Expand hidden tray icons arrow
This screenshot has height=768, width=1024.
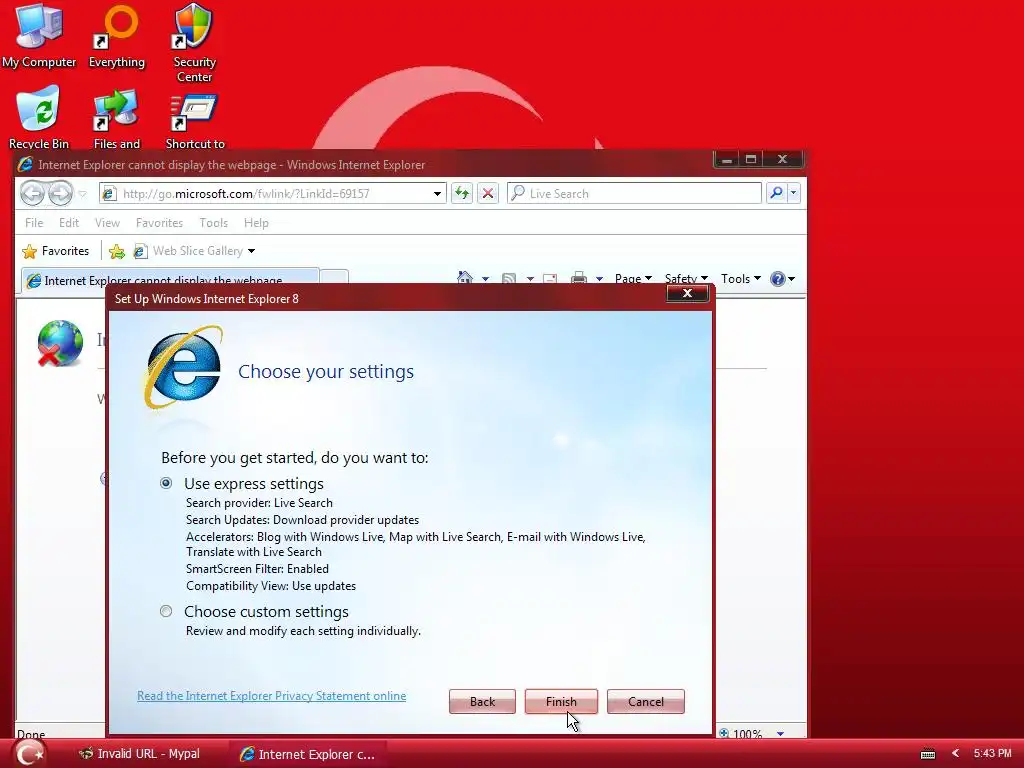(x=955, y=754)
